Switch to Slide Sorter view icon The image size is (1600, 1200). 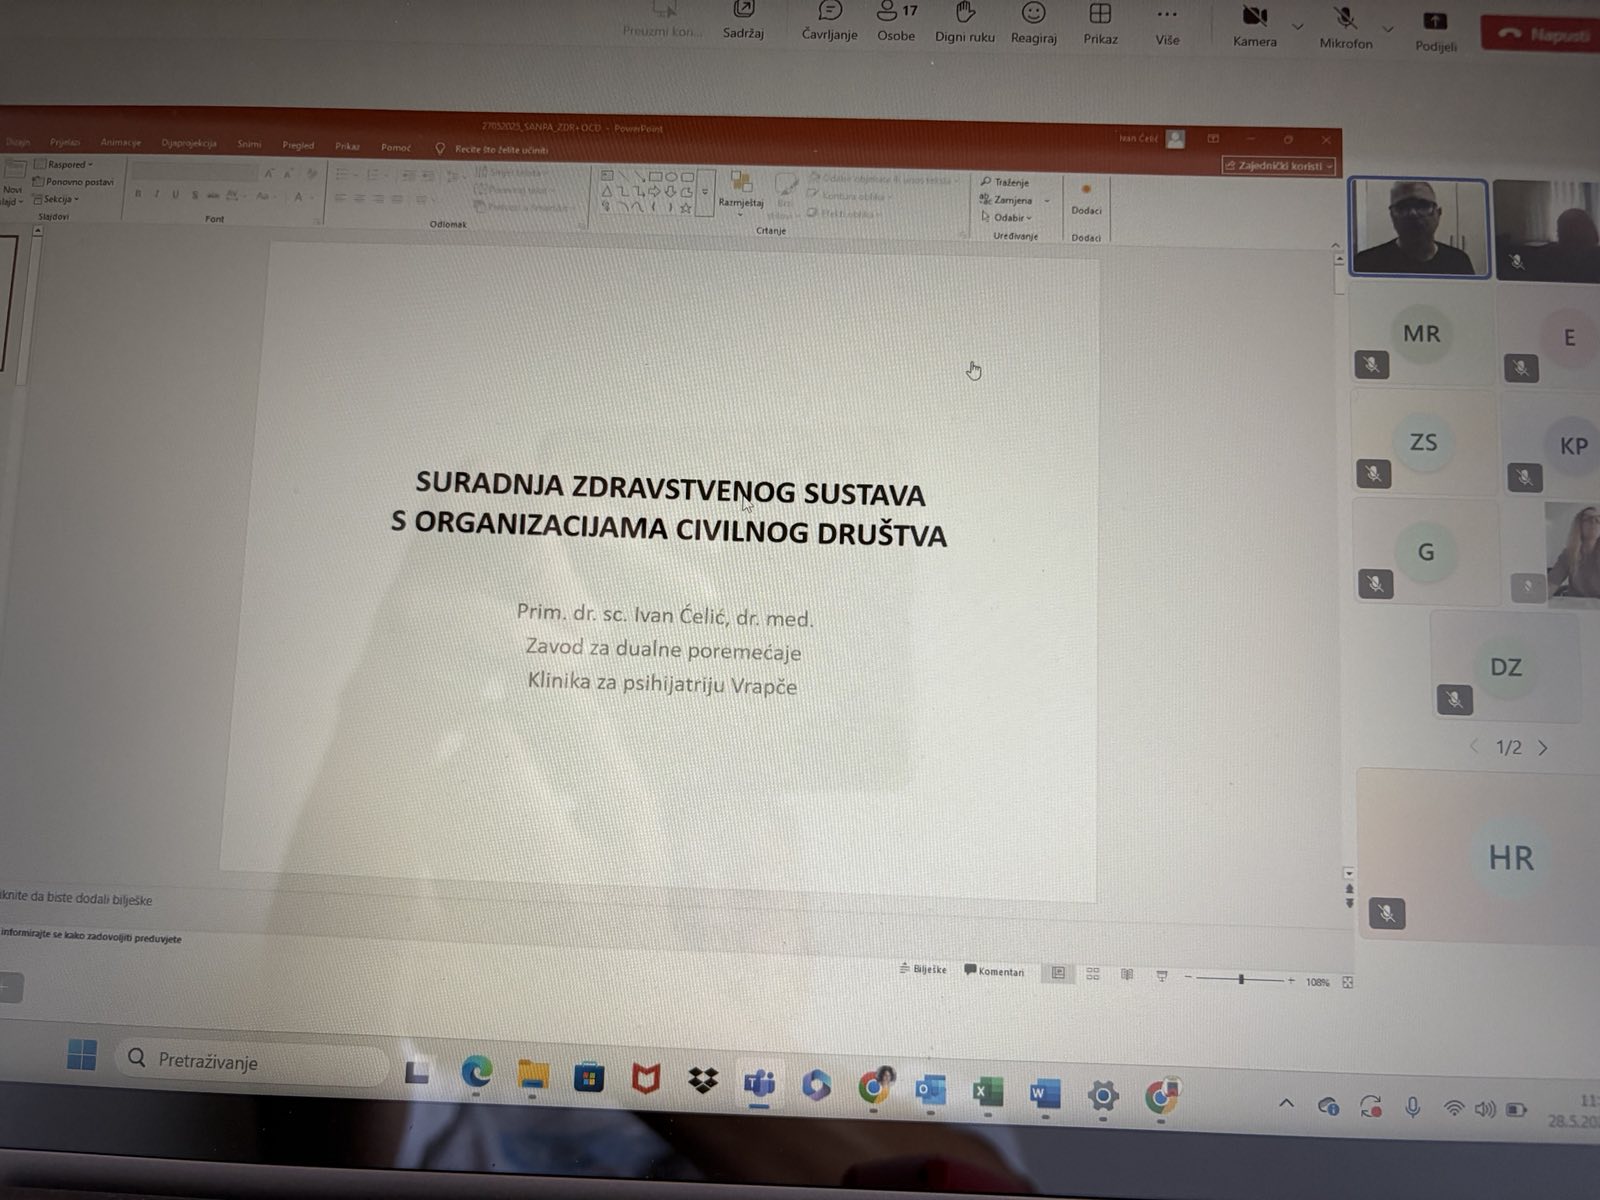coord(1093,974)
